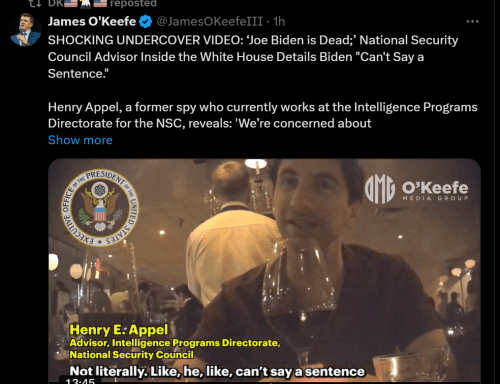This screenshot has height=384, width=500.
Task: Click the 1h timestamp of the tweet
Action: tap(279, 21)
